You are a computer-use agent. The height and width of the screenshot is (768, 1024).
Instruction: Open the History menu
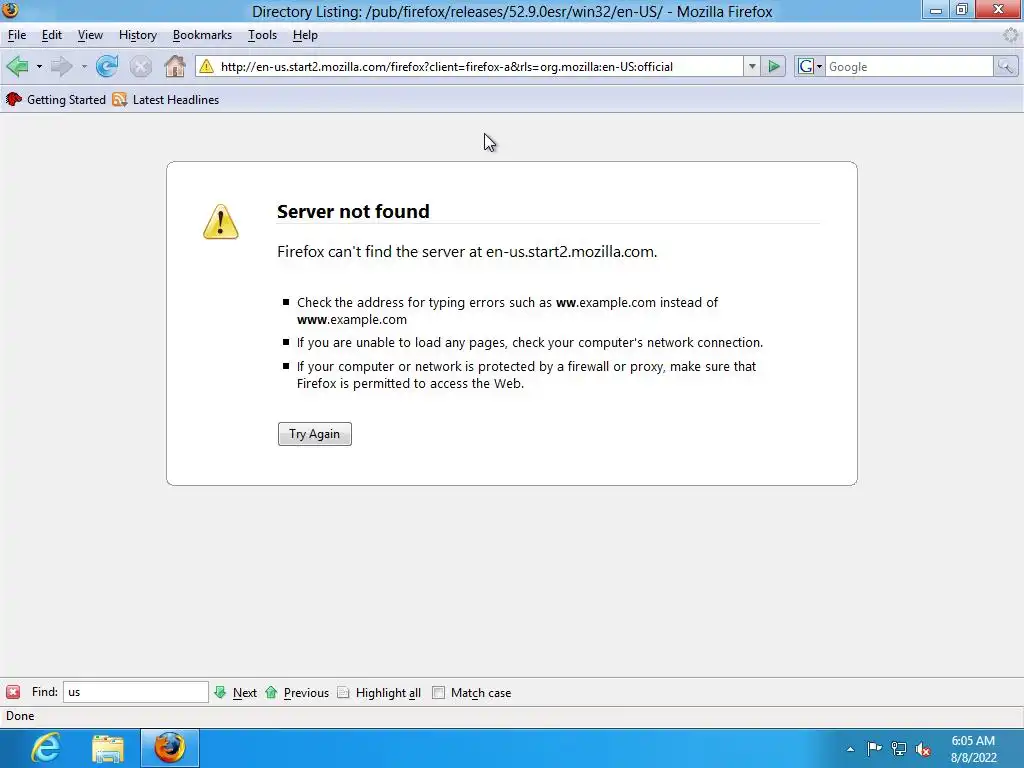tap(138, 35)
